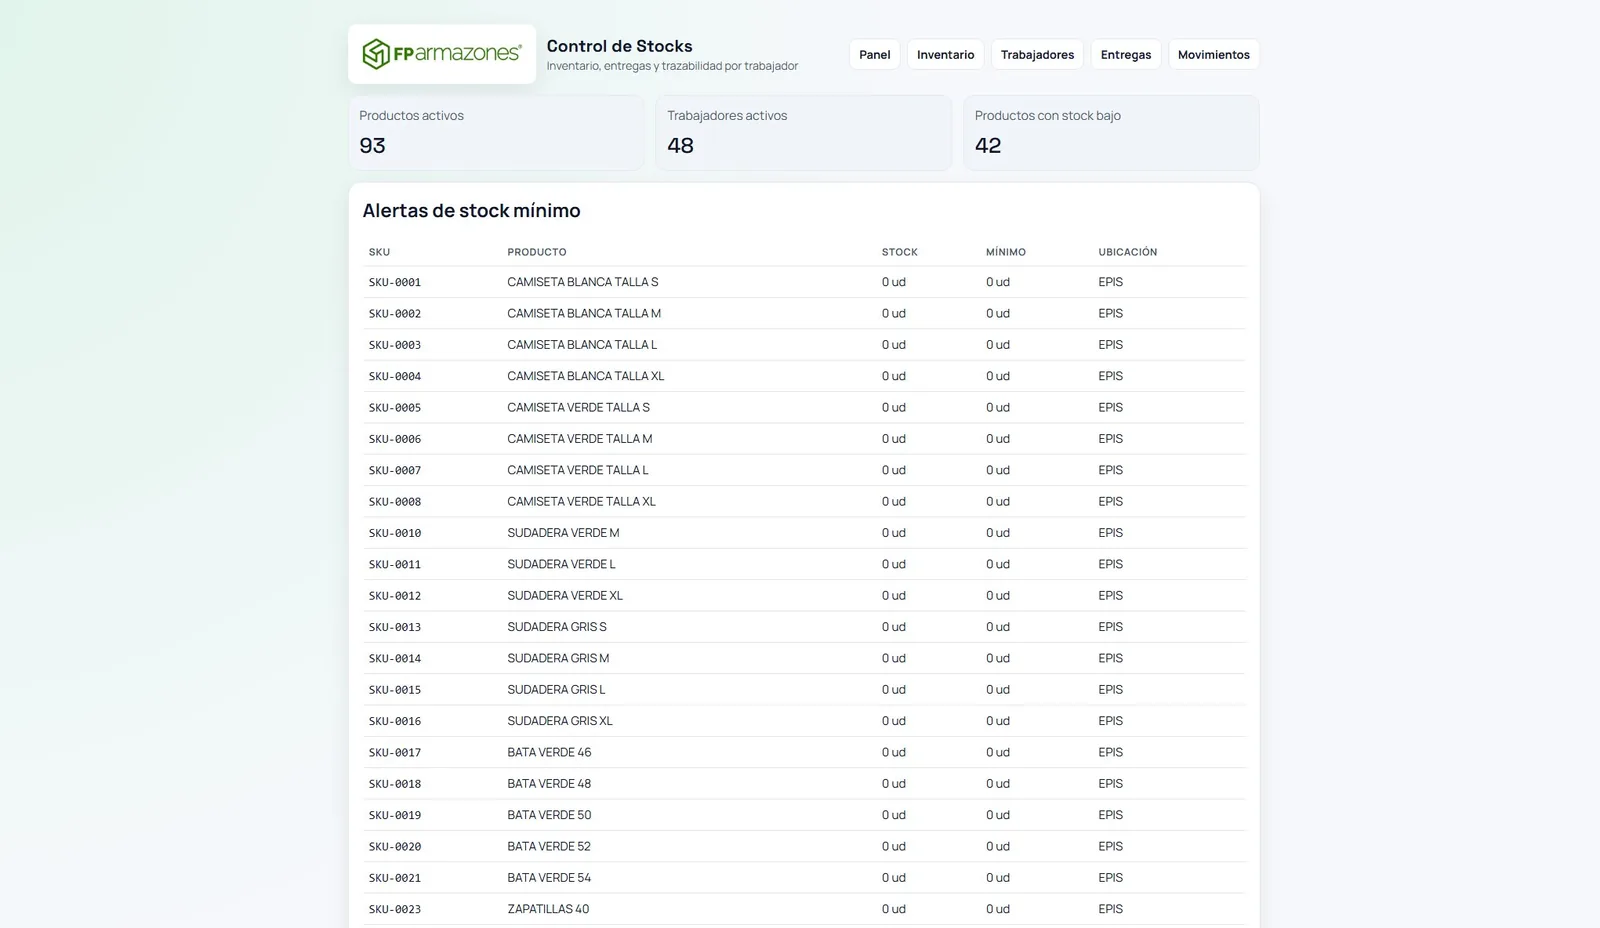Viewport: 1600px width, 928px height.
Task: Select ZAPATILLAS 40 product
Action: [548, 909]
